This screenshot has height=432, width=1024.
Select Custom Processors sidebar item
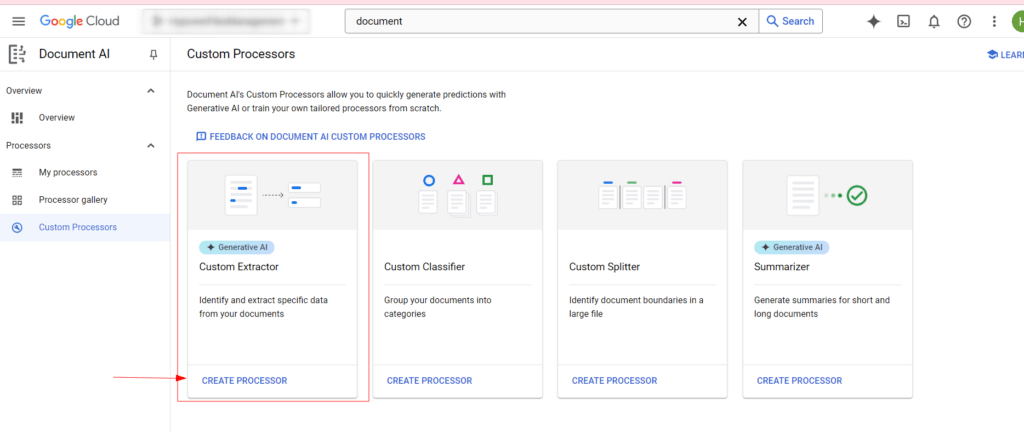[77, 227]
